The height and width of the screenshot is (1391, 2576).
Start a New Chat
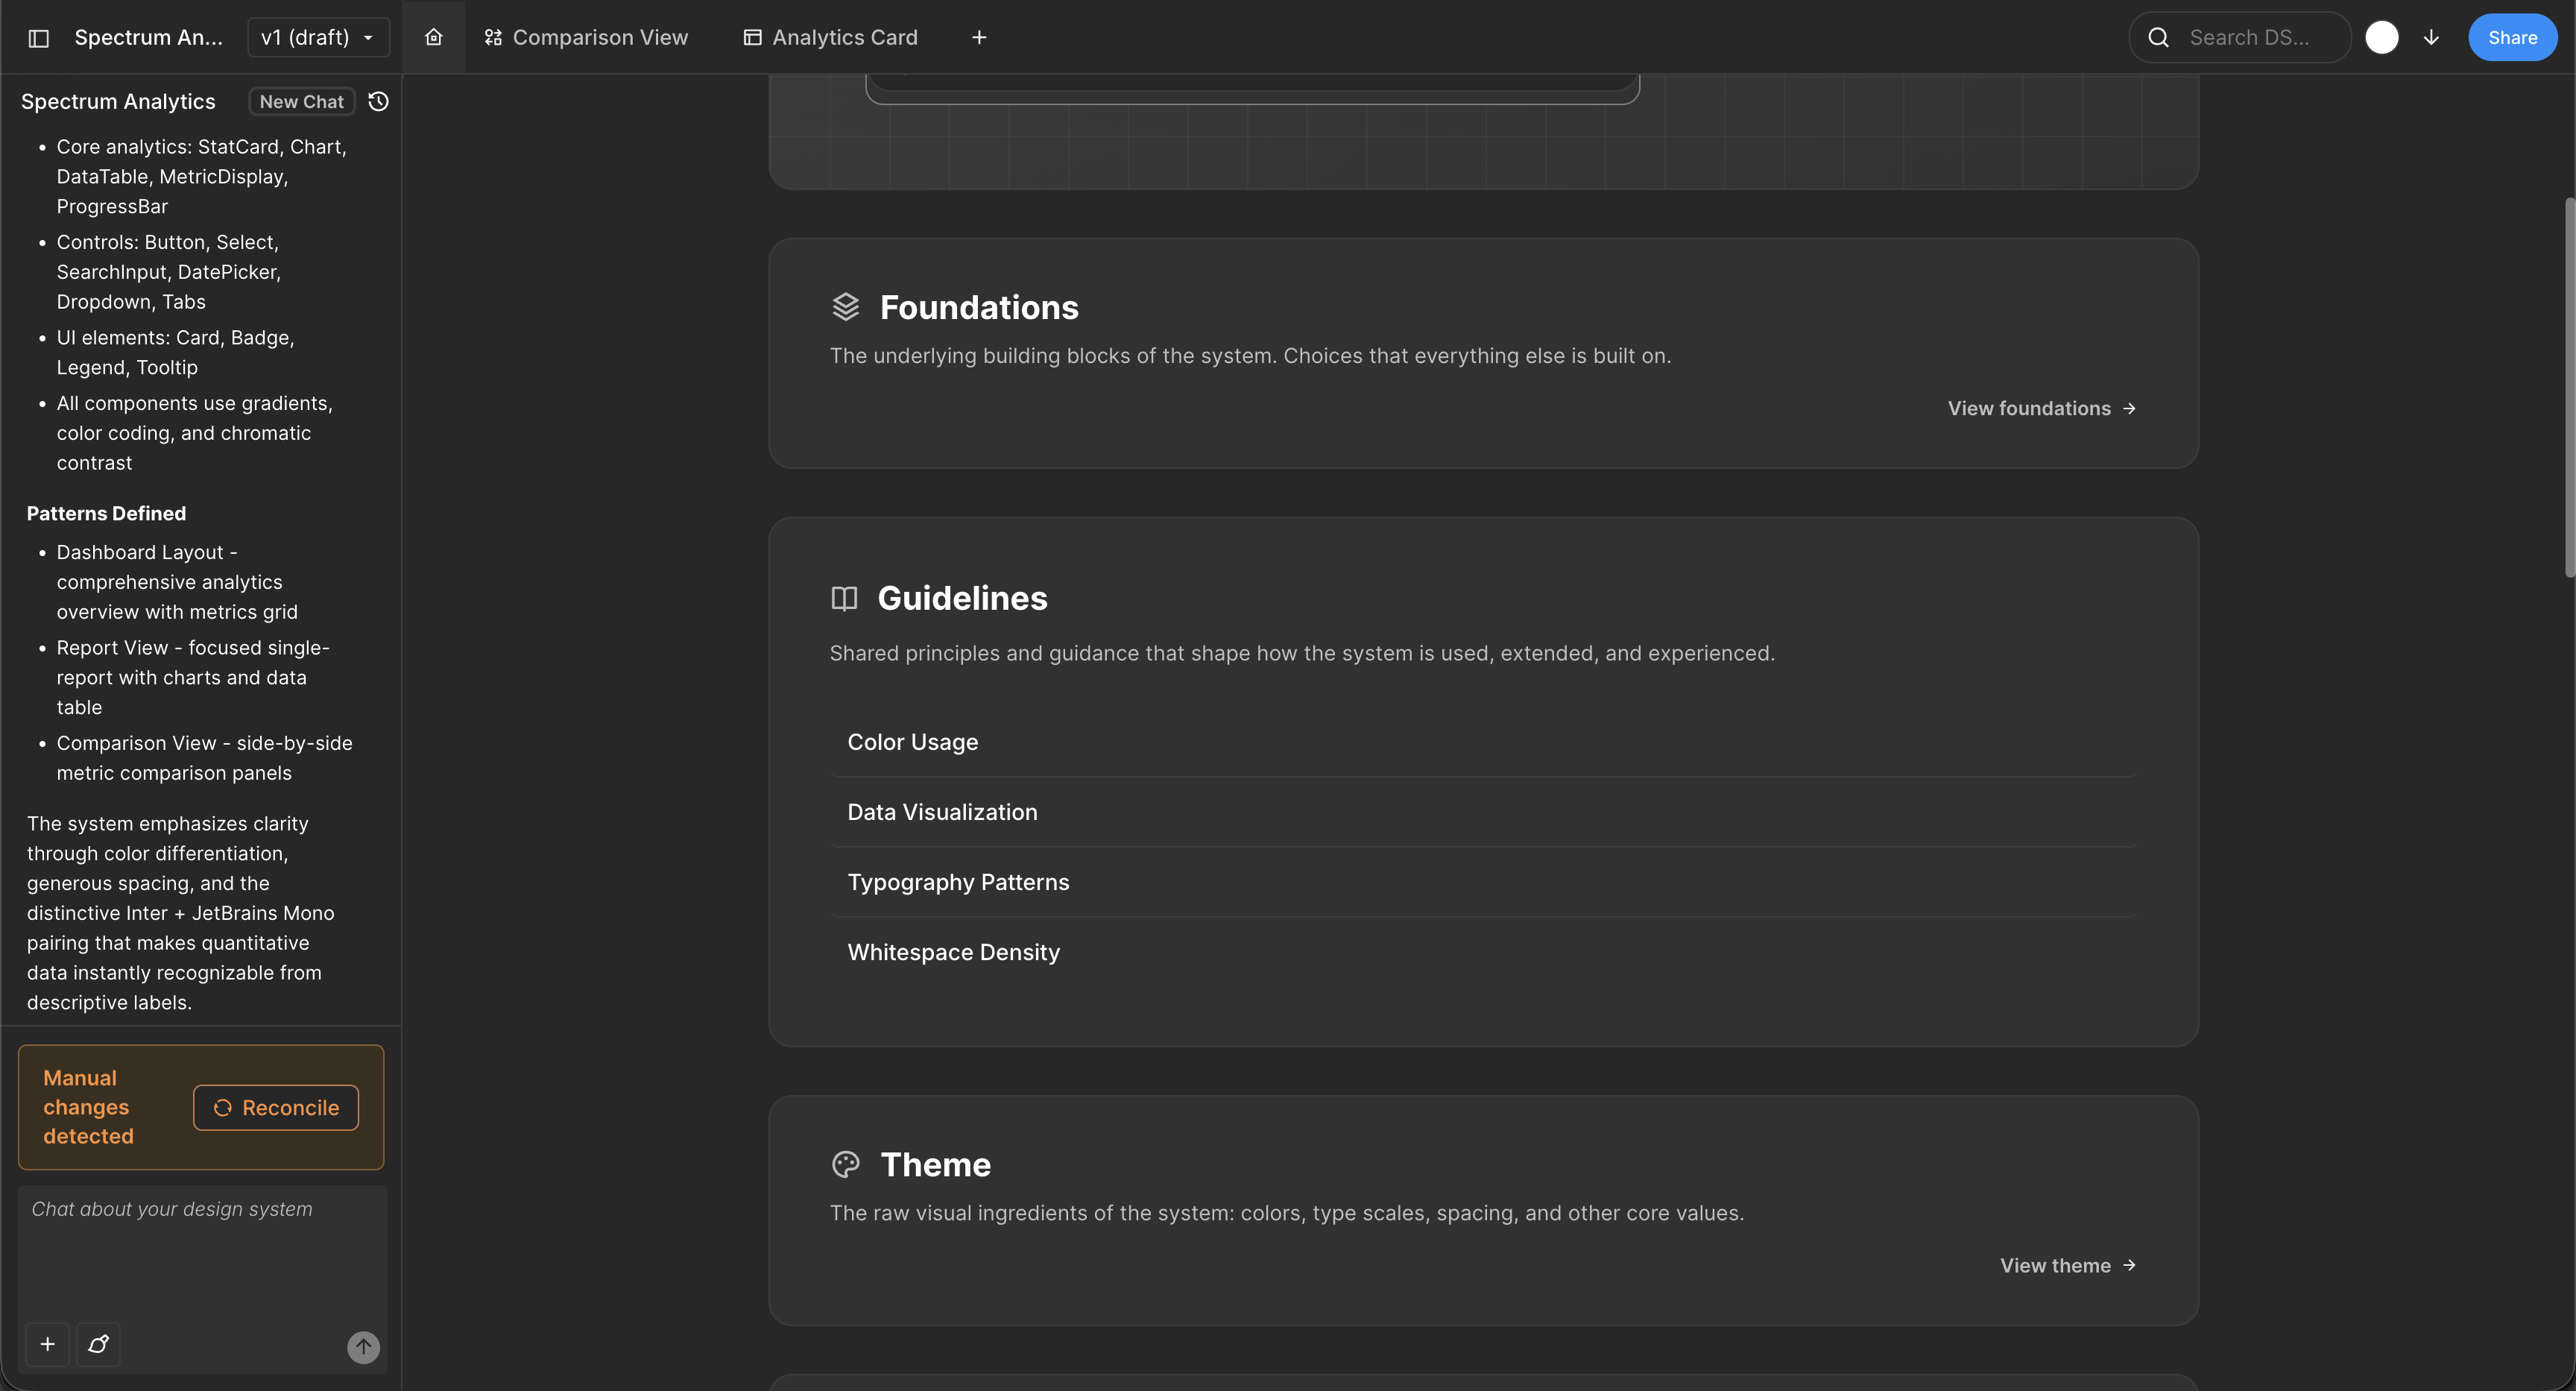pyautogui.click(x=301, y=101)
